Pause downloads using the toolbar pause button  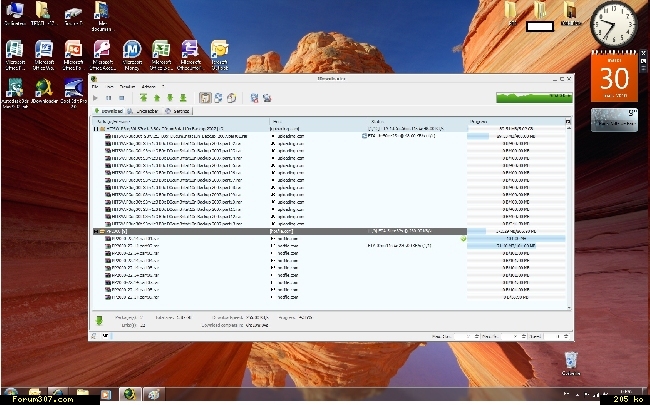click(109, 98)
